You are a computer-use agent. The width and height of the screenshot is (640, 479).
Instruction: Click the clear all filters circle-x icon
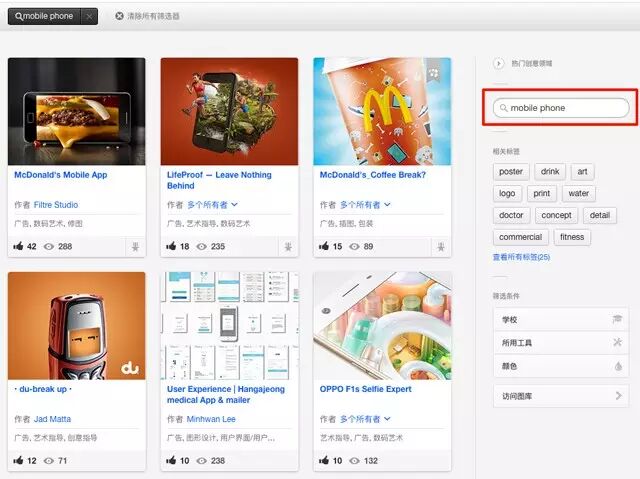point(119,16)
